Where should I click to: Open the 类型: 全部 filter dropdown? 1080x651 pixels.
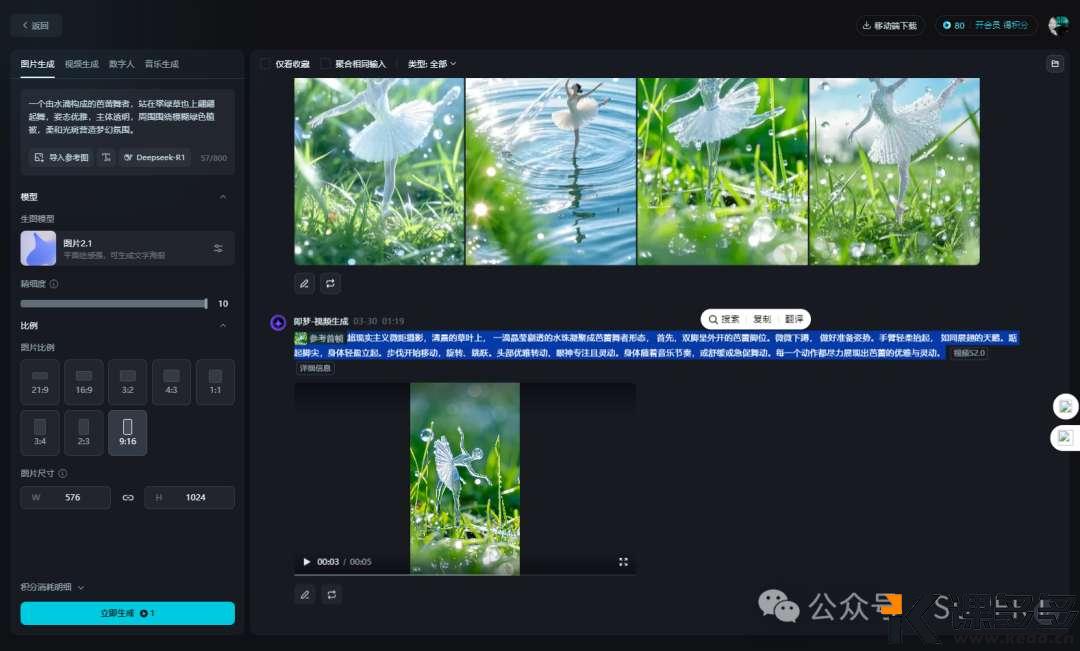pyautogui.click(x=432, y=64)
